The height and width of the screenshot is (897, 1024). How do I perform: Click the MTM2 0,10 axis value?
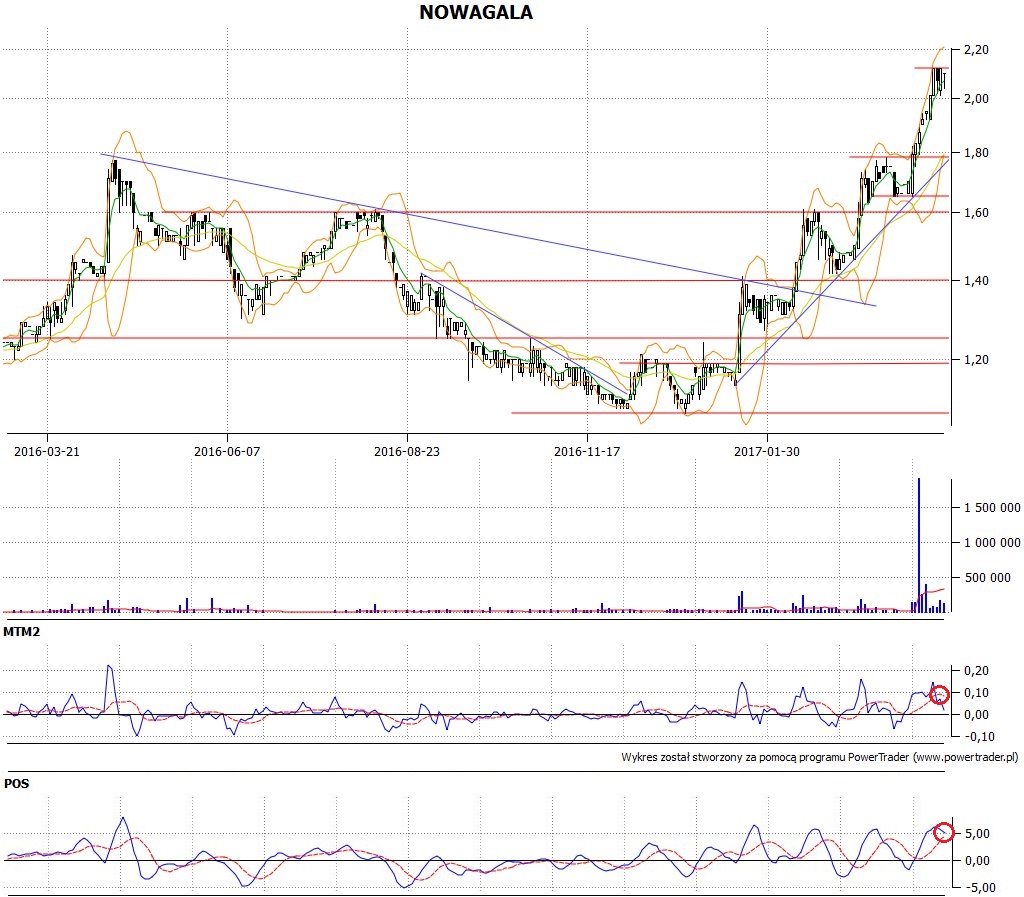point(976,693)
